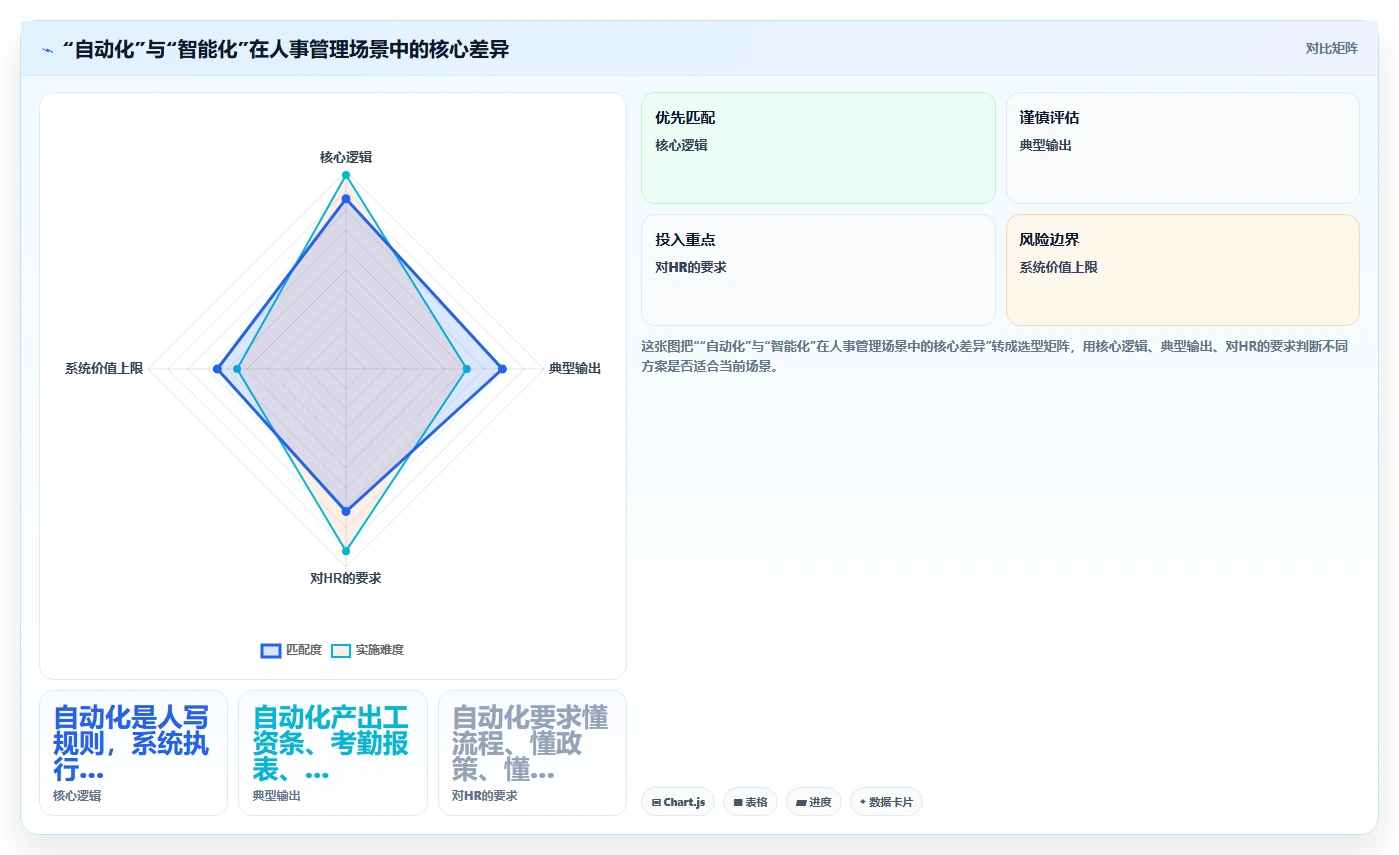The image size is (1399, 855).
Task: Open the 自动化是人写规则 stat card
Action: tap(133, 753)
